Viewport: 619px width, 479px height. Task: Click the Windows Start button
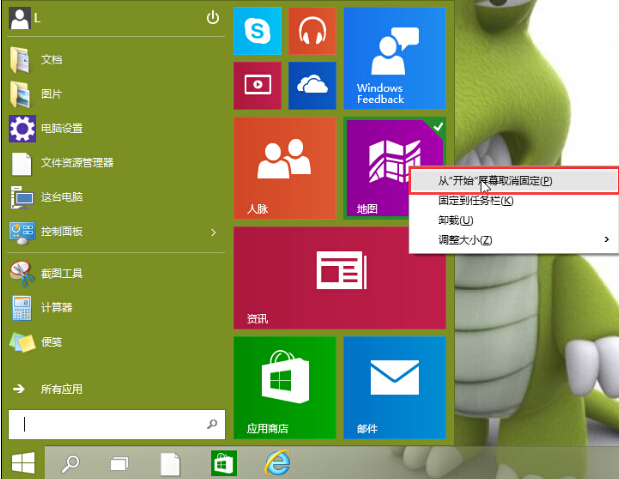(23, 463)
